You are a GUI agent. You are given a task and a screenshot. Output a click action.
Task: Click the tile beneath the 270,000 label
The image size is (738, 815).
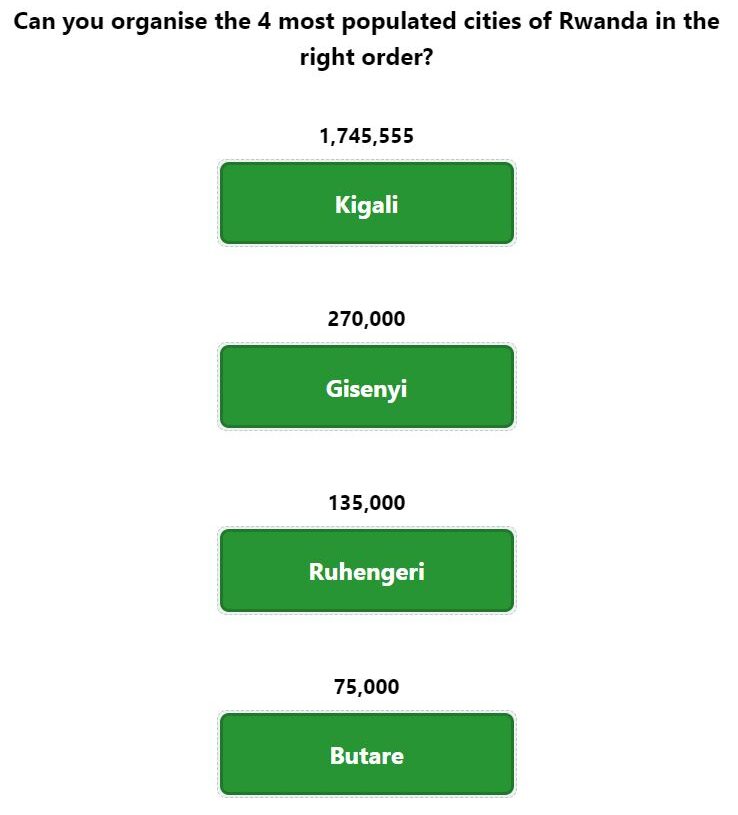coord(367,387)
